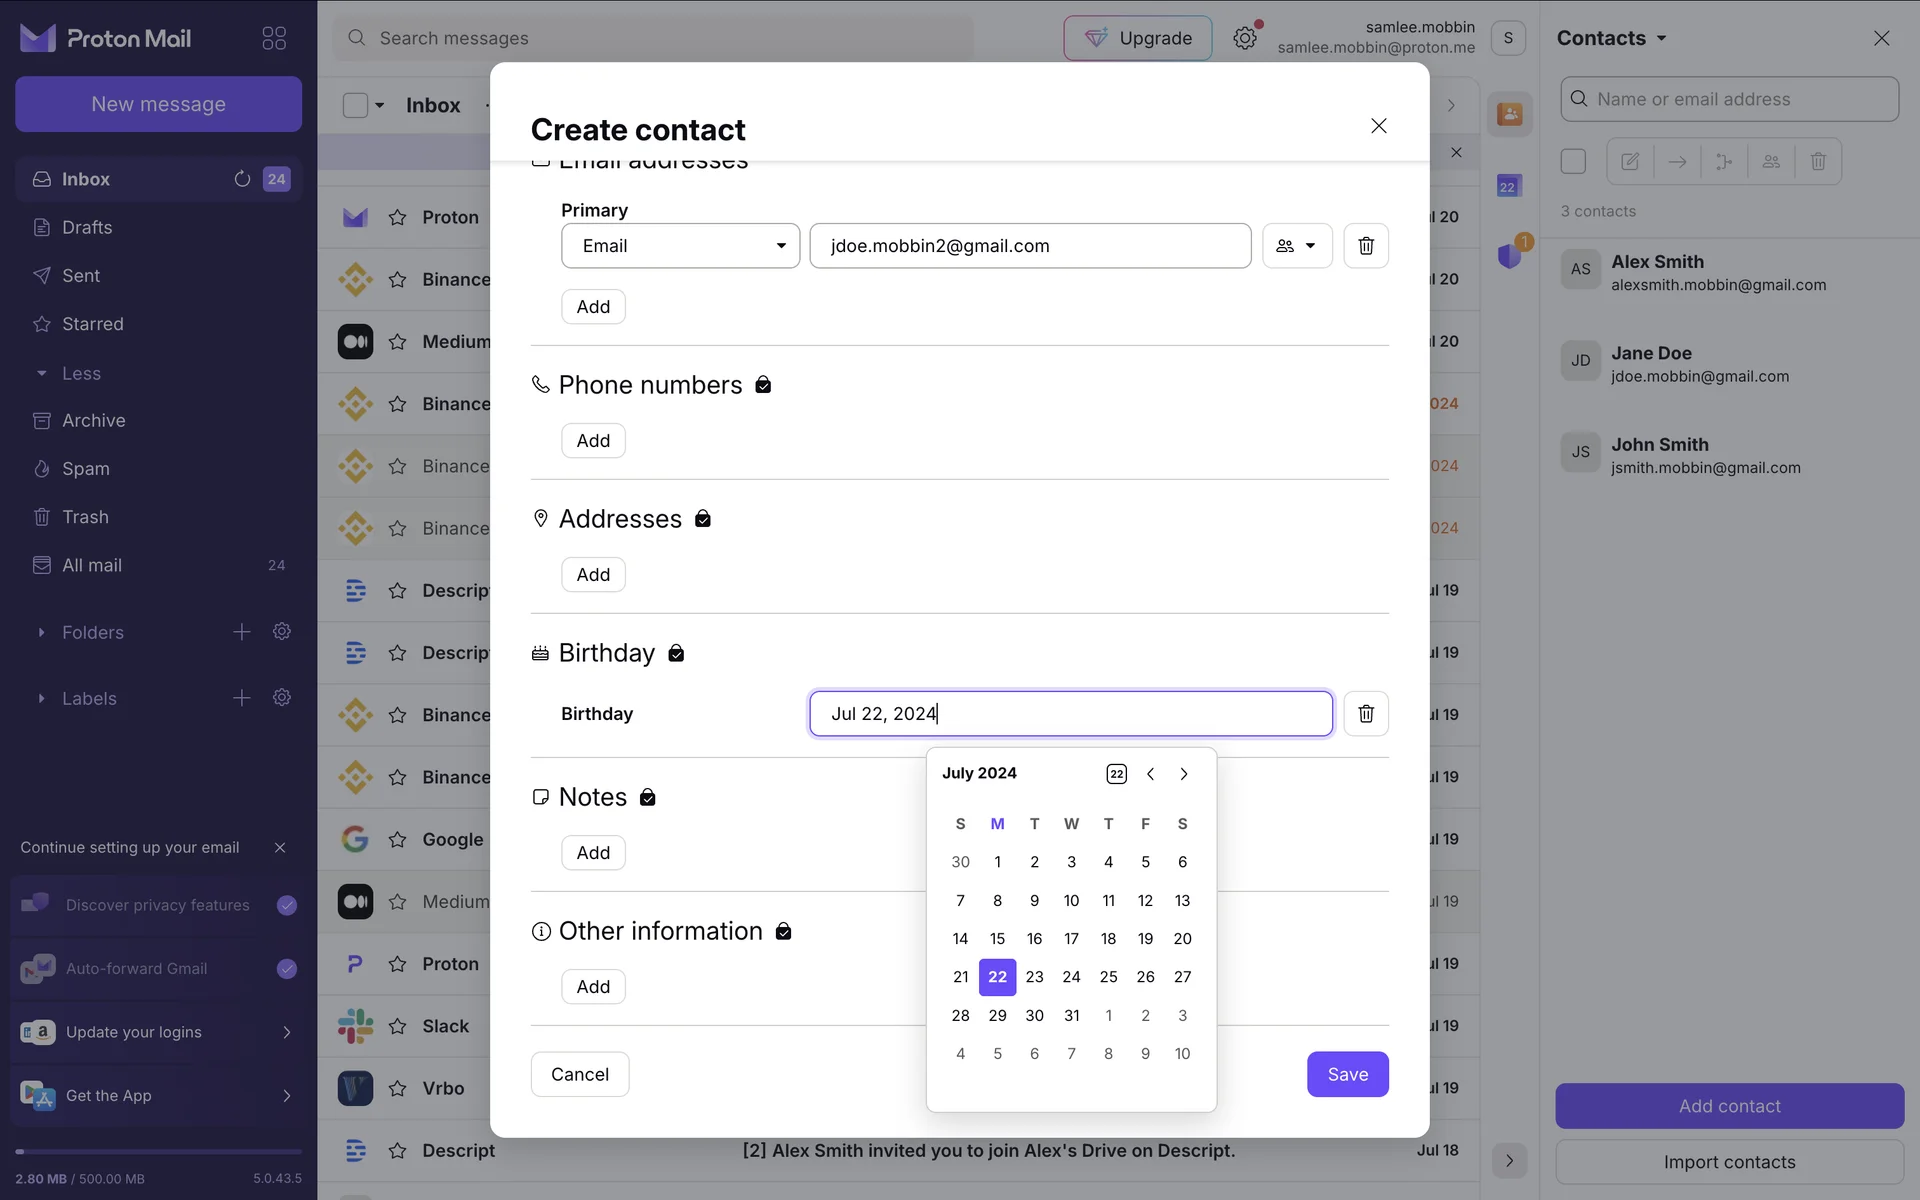
Task: Pick July 25 in calendar
Action: (x=1108, y=977)
